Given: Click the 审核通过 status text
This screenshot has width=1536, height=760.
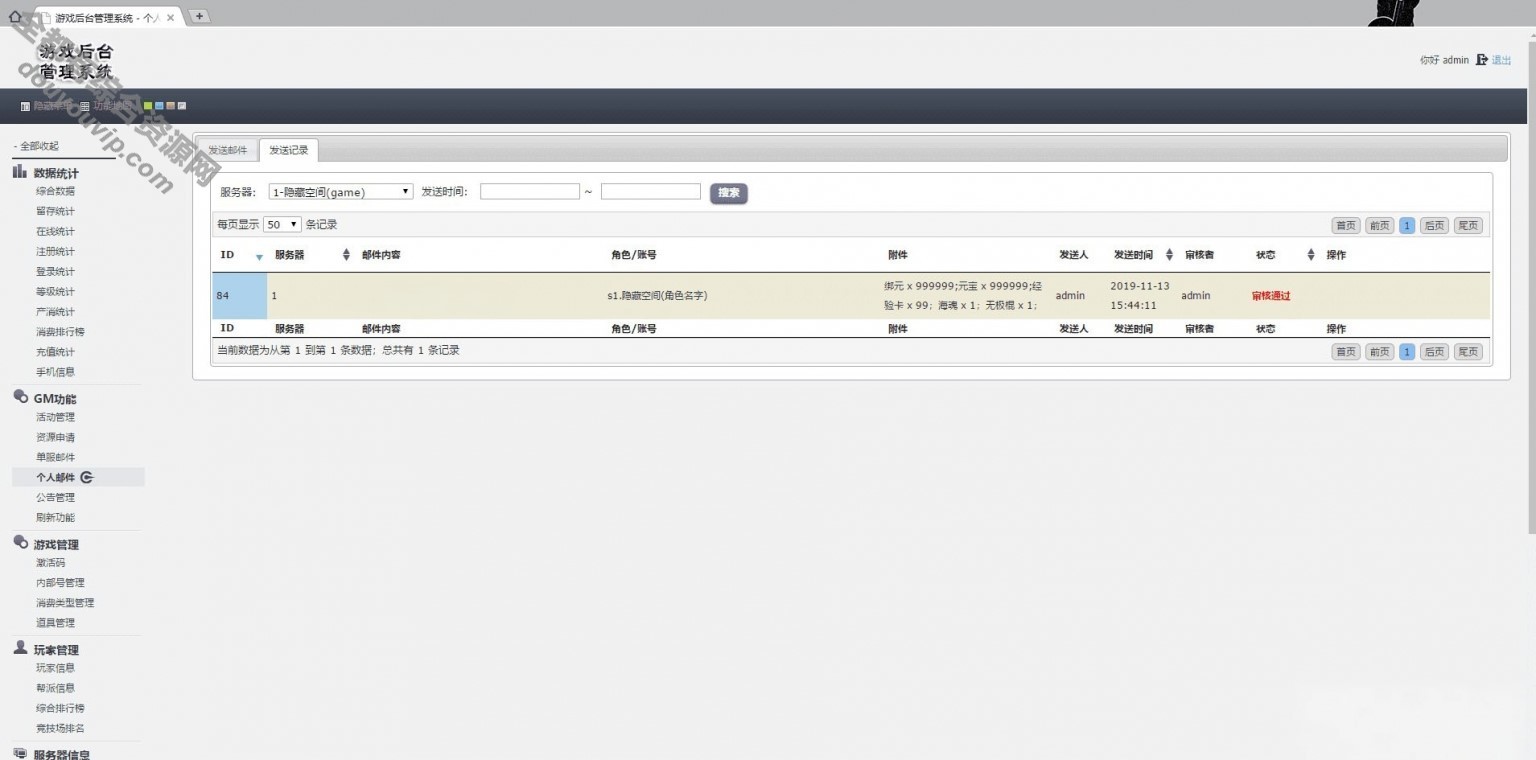Looking at the screenshot, I should (1271, 296).
